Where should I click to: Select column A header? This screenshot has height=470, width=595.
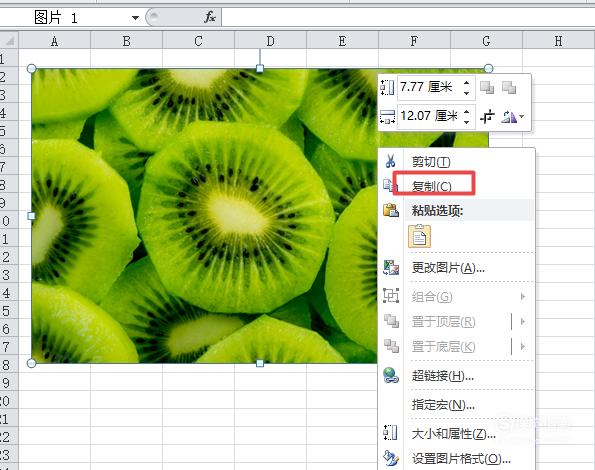point(55,40)
